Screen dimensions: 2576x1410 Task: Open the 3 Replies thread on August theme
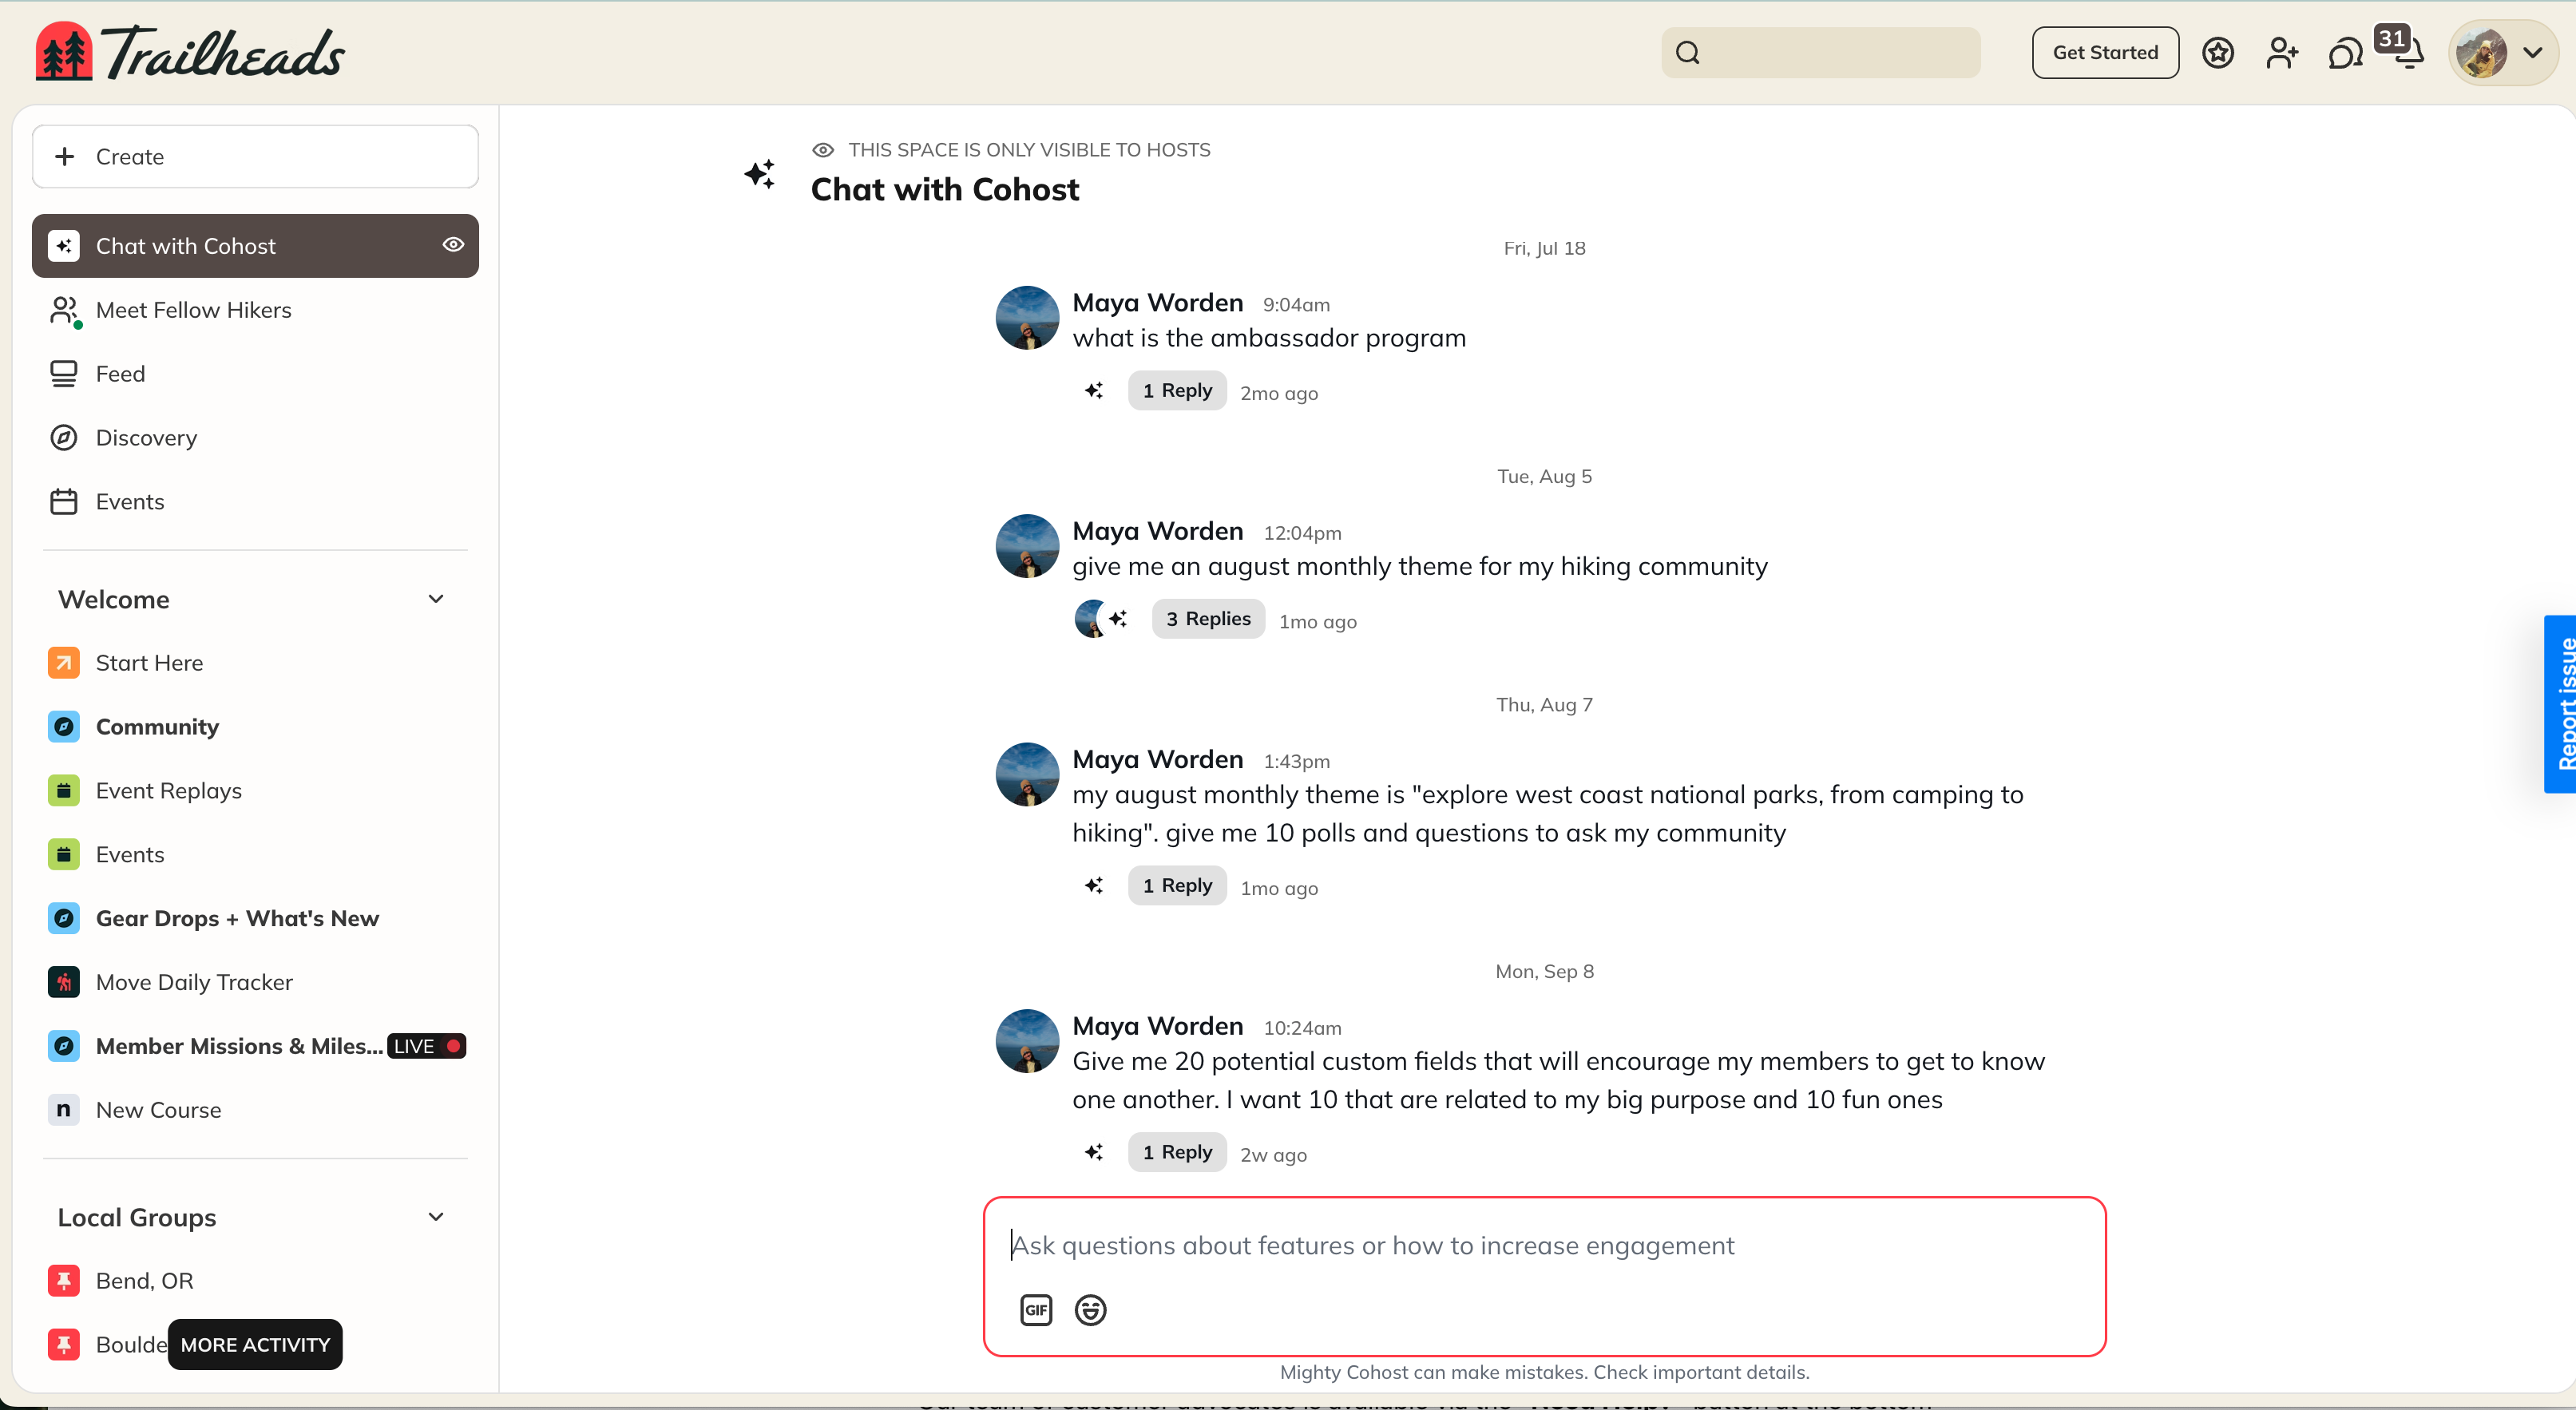tap(1207, 618)
